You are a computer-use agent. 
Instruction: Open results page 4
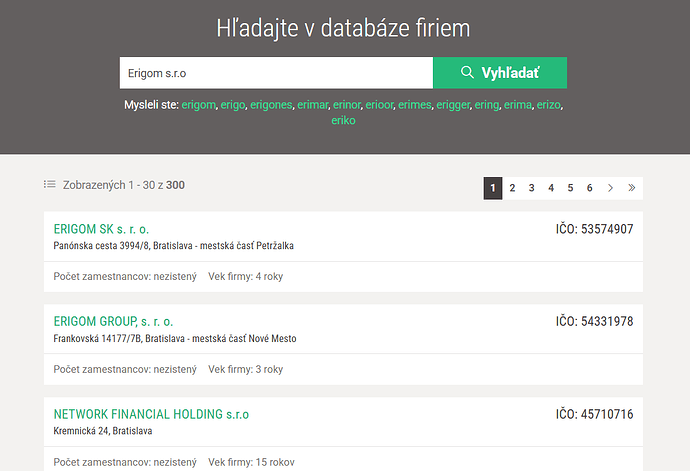pos(551,188)
